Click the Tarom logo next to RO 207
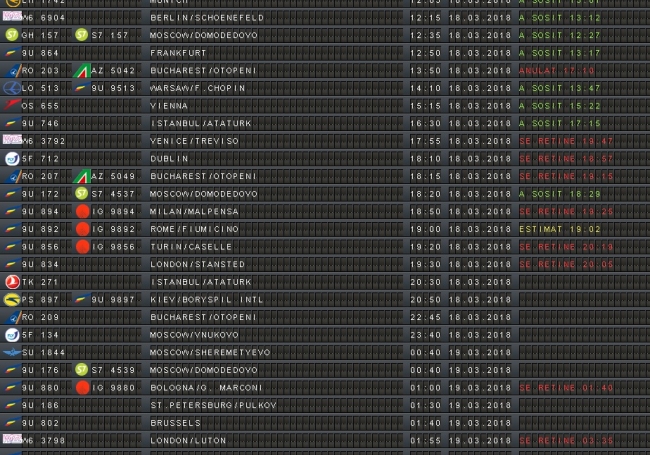Viewport: 650px width, 455px height. point(13,176)
